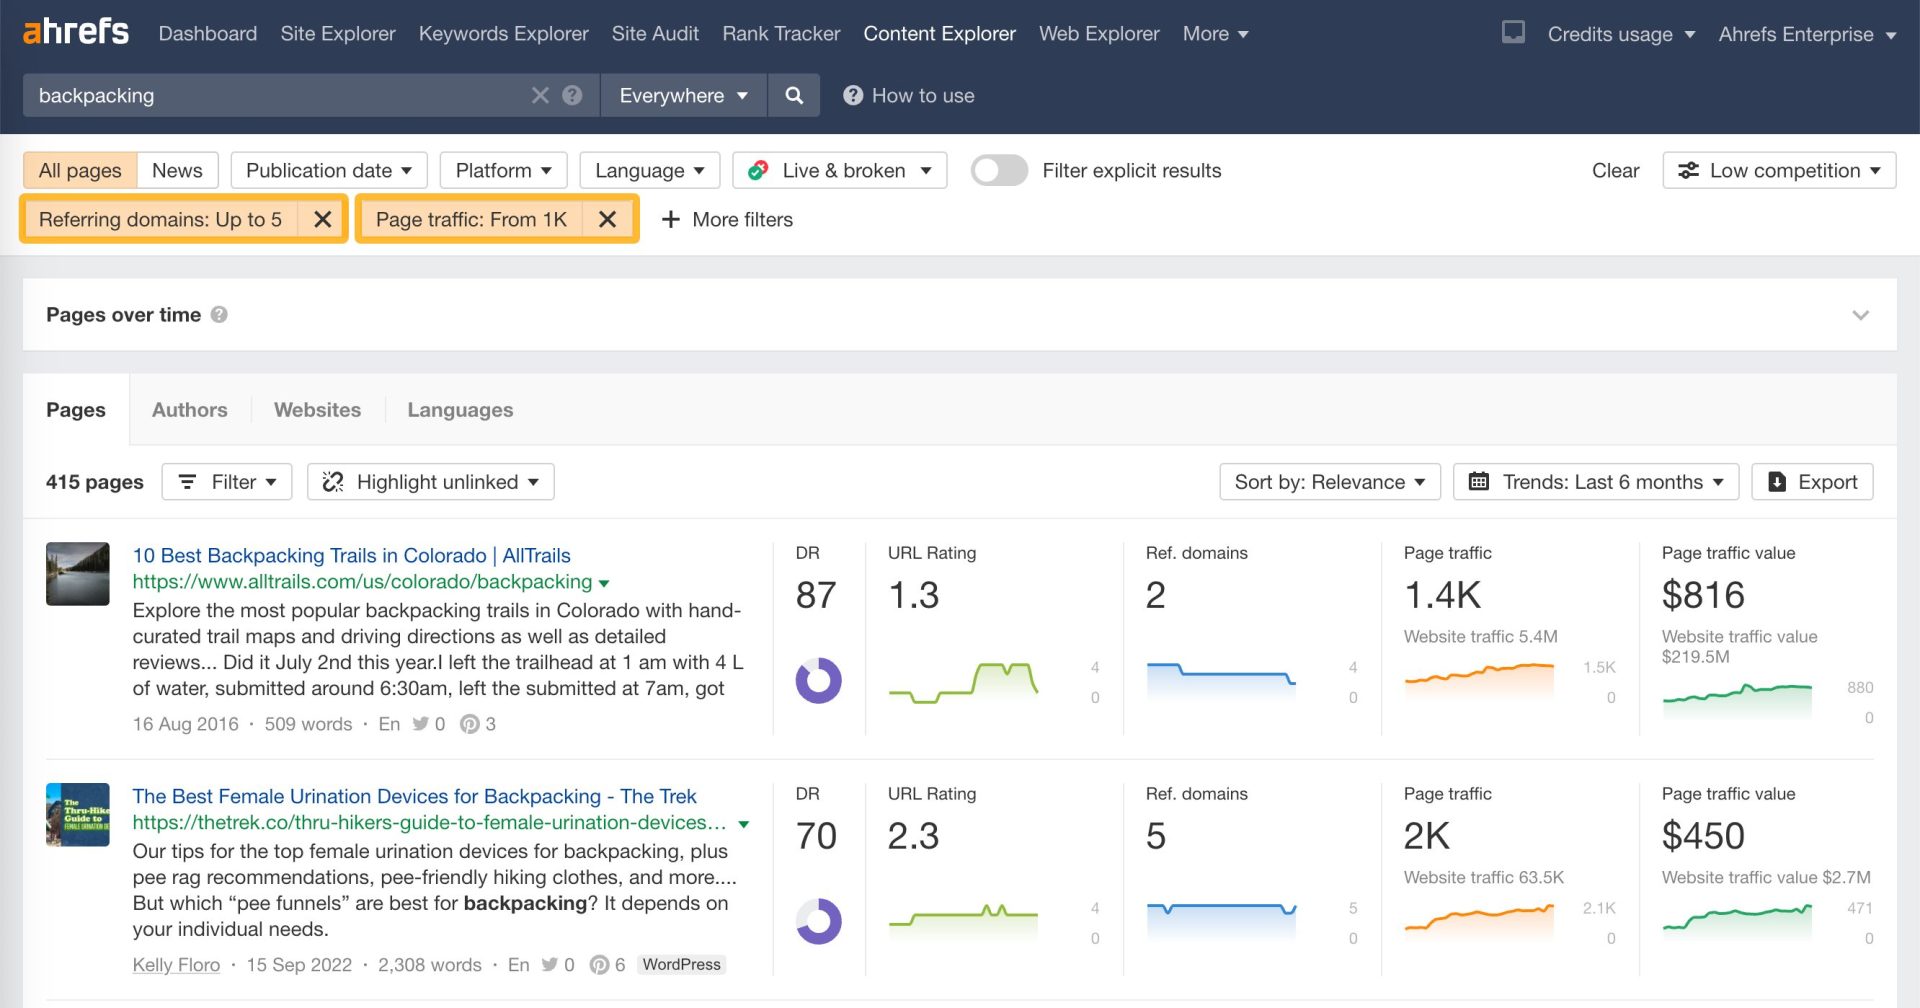
Task: Switch to the Authors tab
Action: tap(189, 410)
